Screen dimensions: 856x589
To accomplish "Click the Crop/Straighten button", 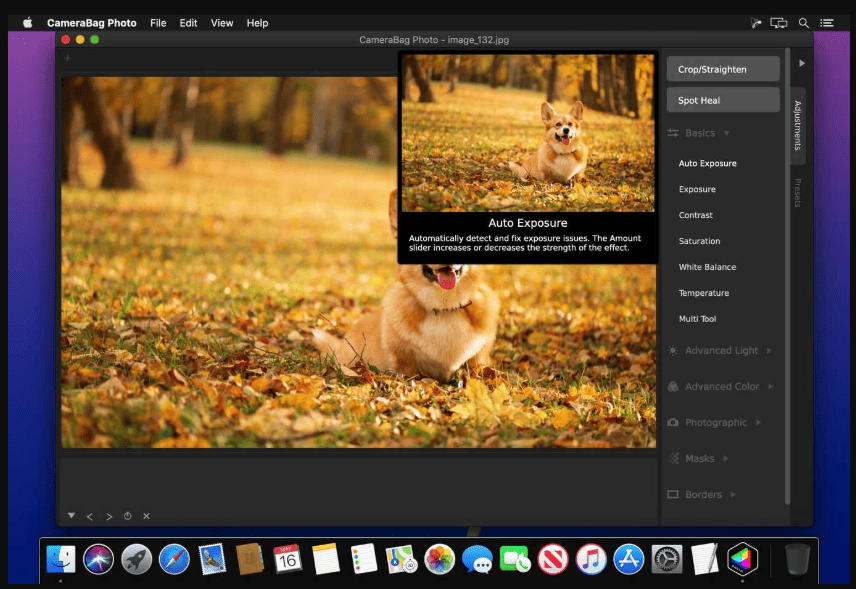I will click(723, 69).
